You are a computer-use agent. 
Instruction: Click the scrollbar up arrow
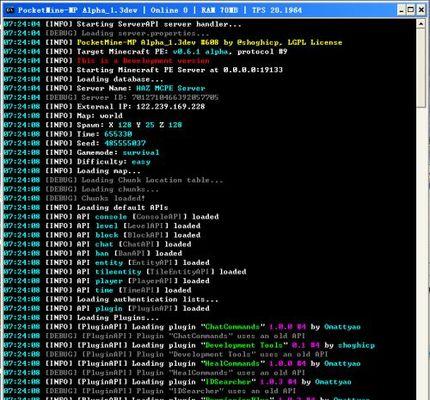click(421, 24)
